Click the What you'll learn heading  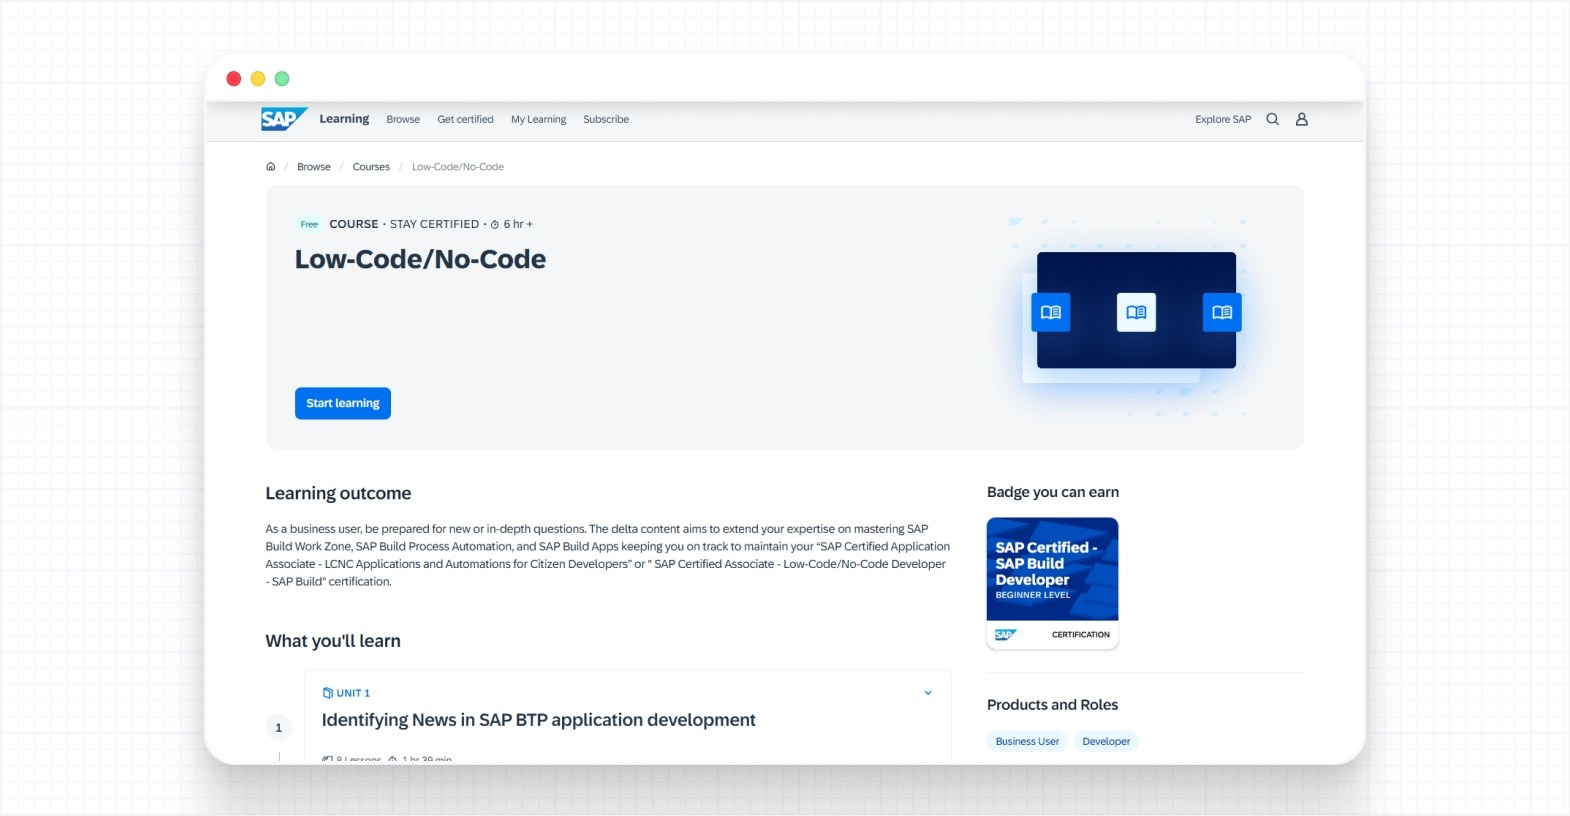(x=333, y=641)
